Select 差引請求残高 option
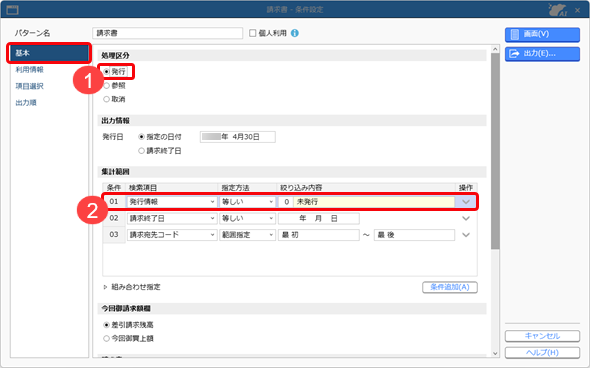 coord(106,325)
